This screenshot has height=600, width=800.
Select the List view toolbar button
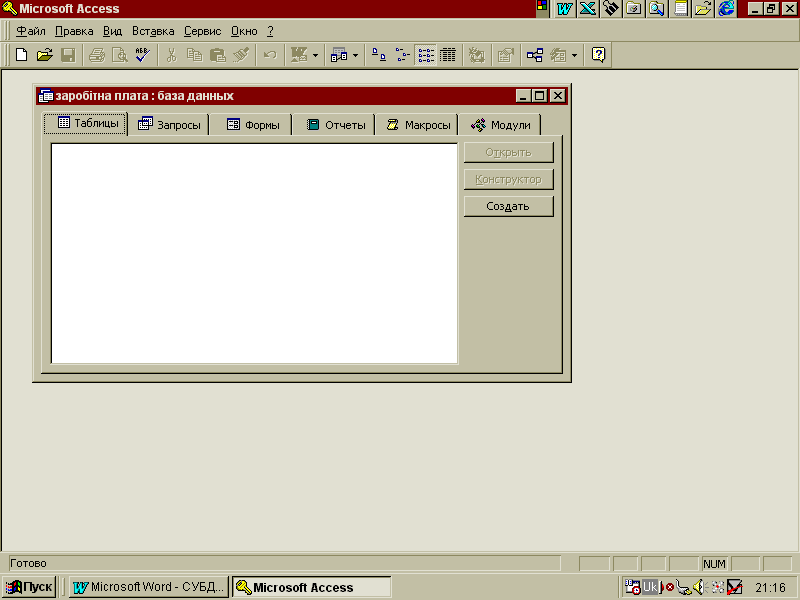(426, 55)
